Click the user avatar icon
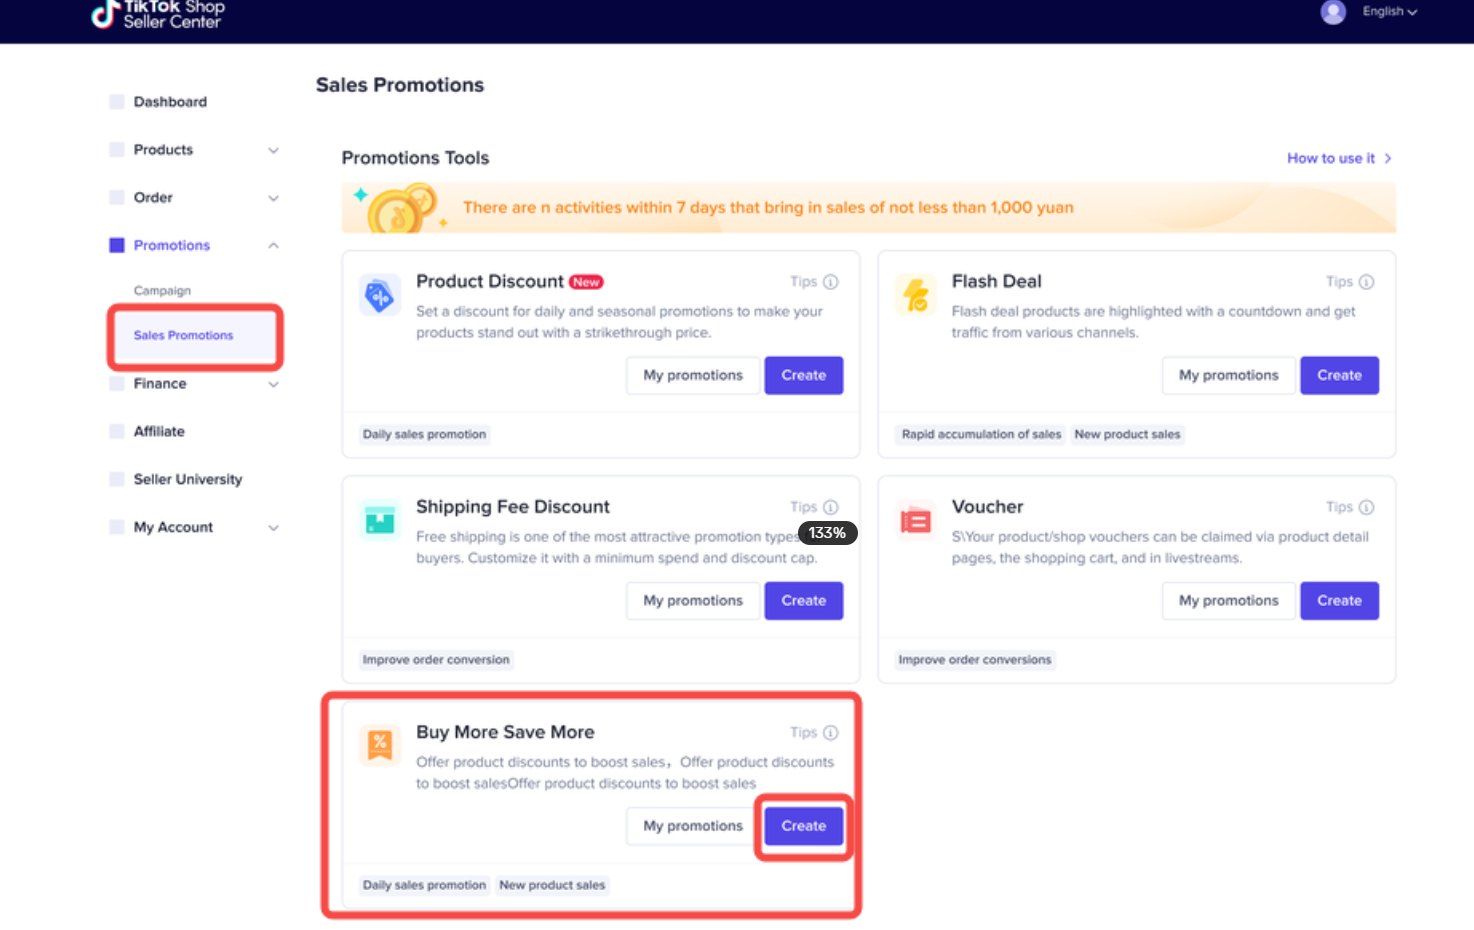 point(1333,12)
